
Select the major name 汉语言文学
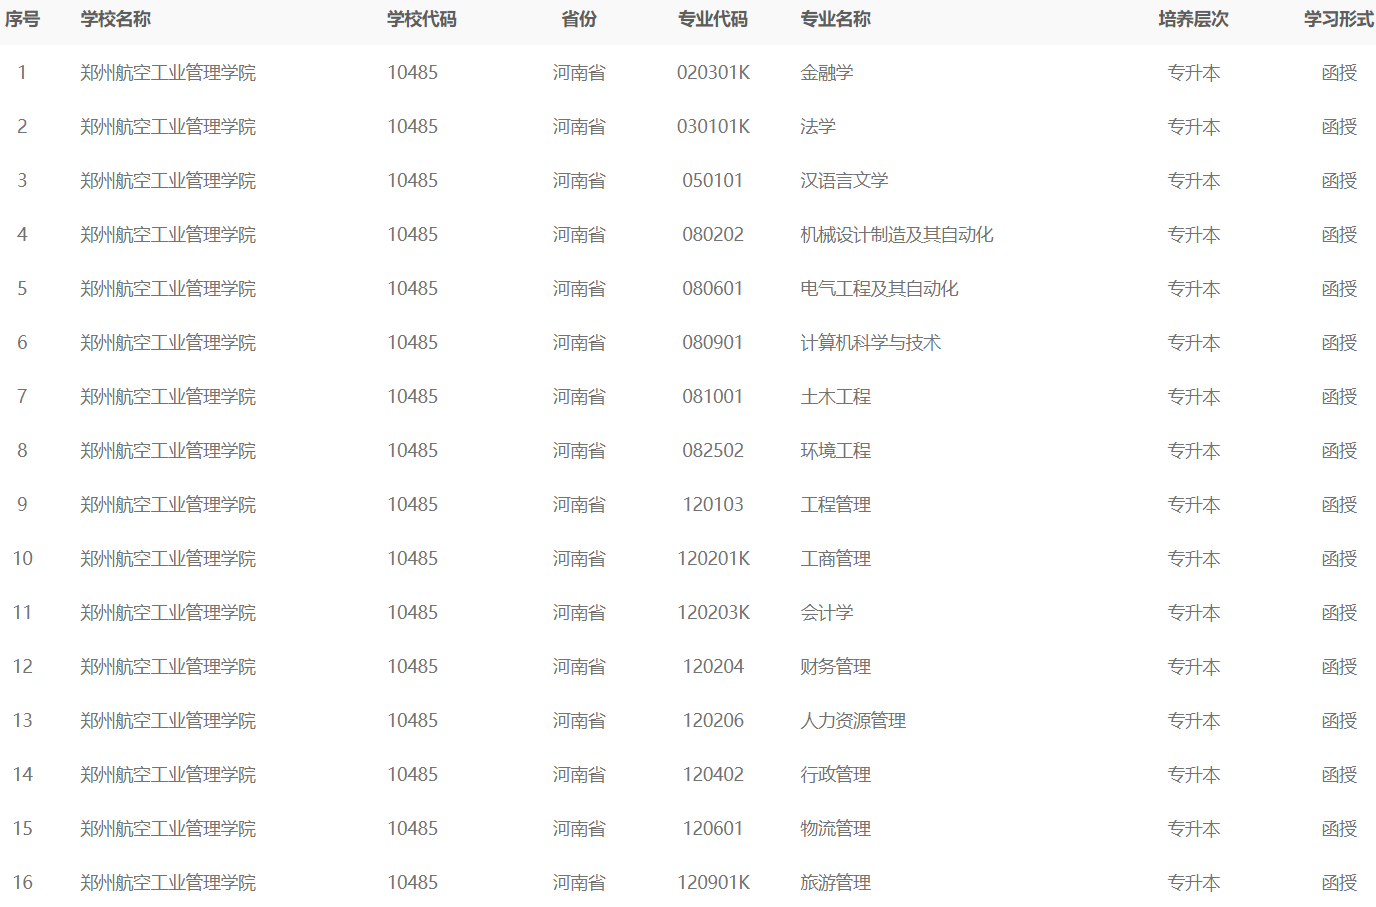pyautogui.click(x=844, y=181)
